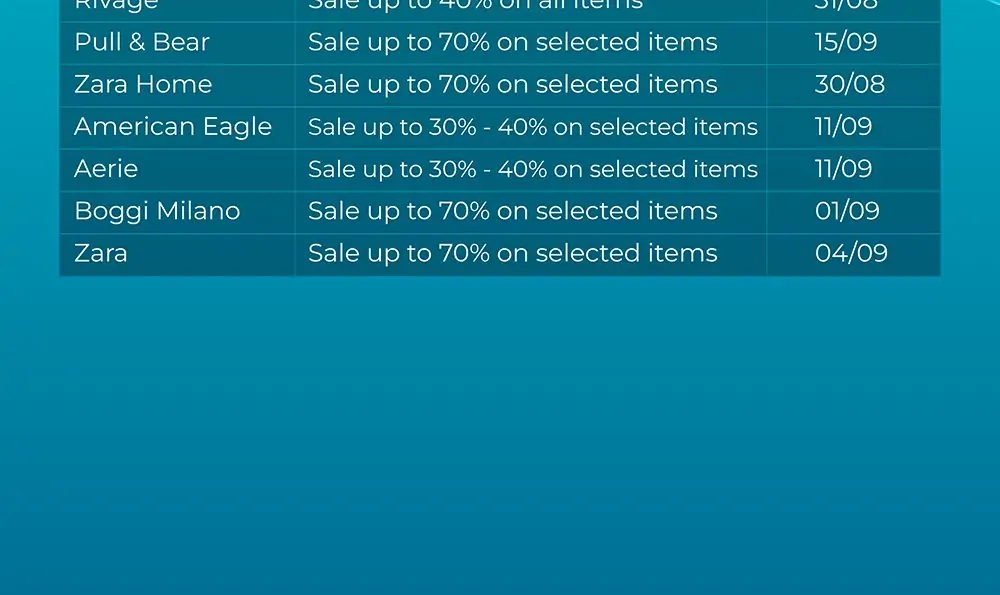The width and height of the screenshot is (1000, 595).
Task: Click American Eagle's 11/09 end date
Action: (843, 127)
